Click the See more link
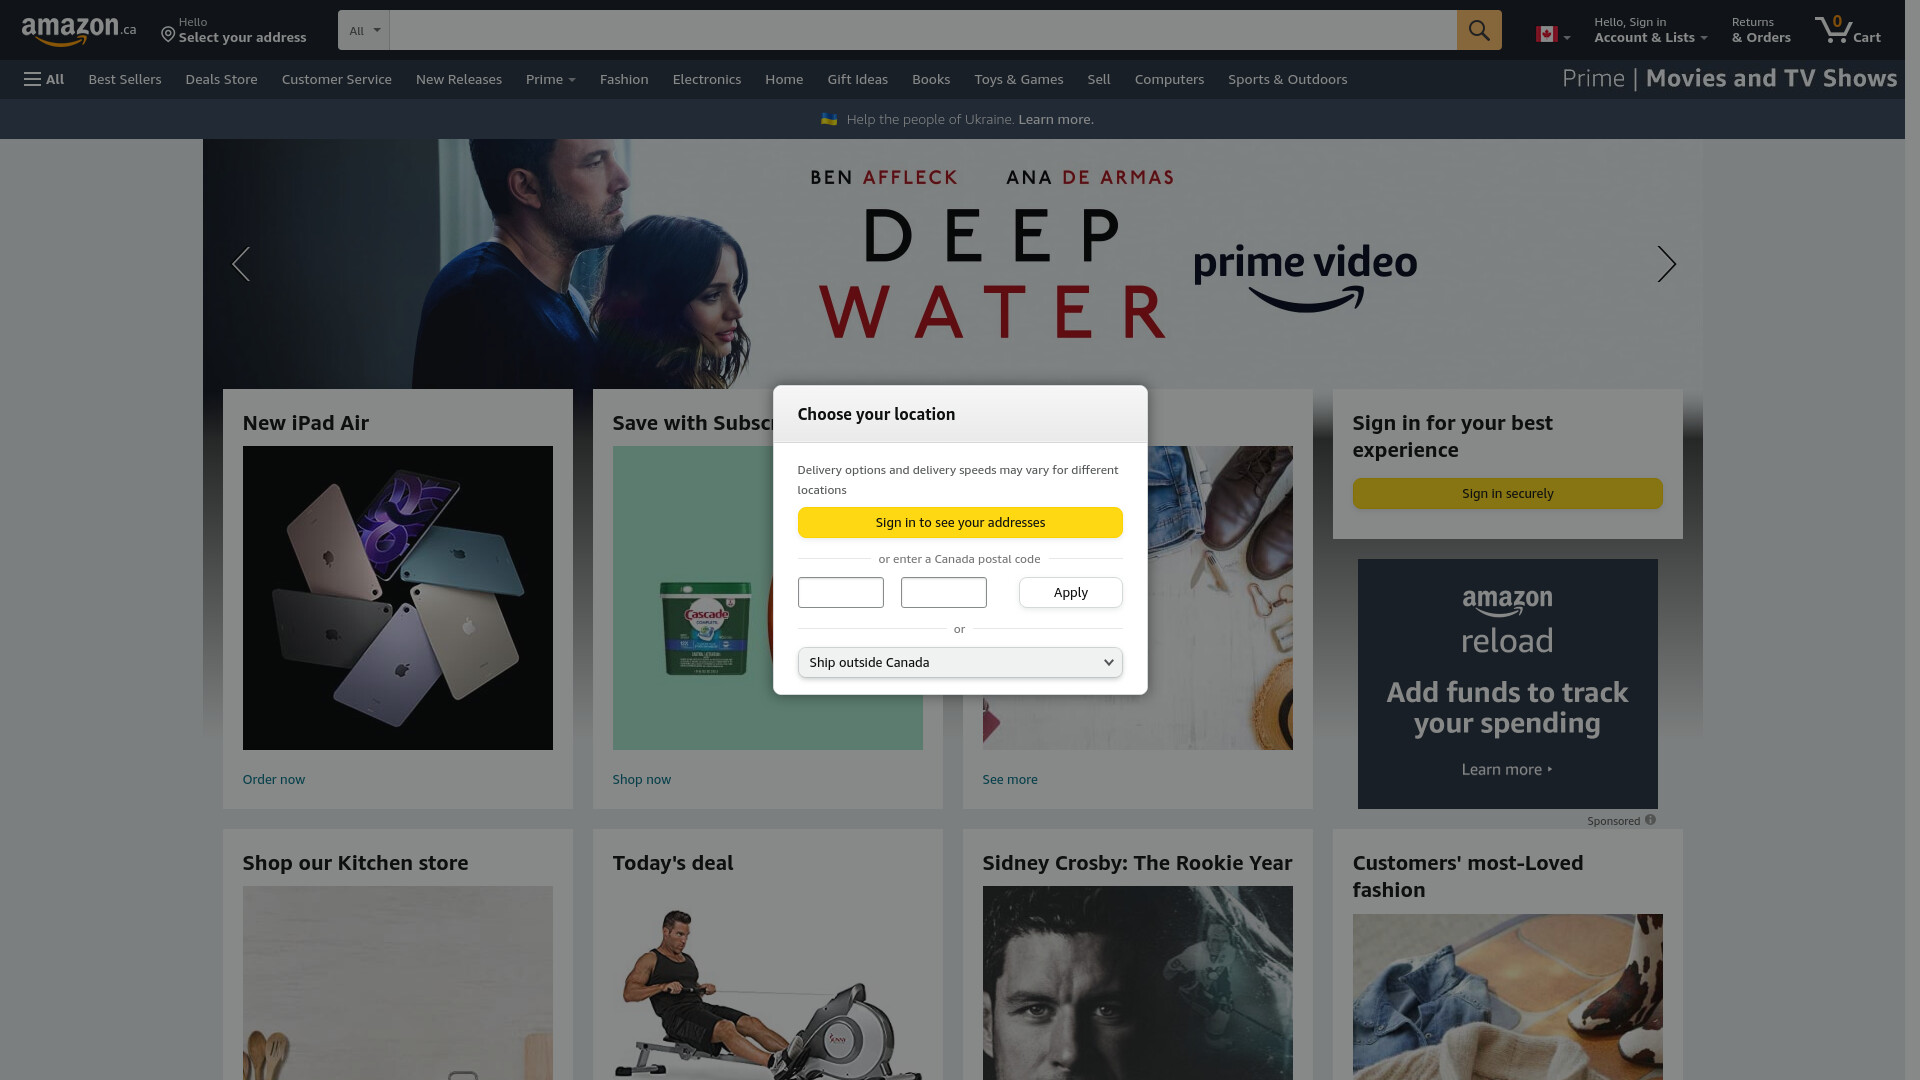Screen dimensions: 1920x1080 [x=1009, y=779]
